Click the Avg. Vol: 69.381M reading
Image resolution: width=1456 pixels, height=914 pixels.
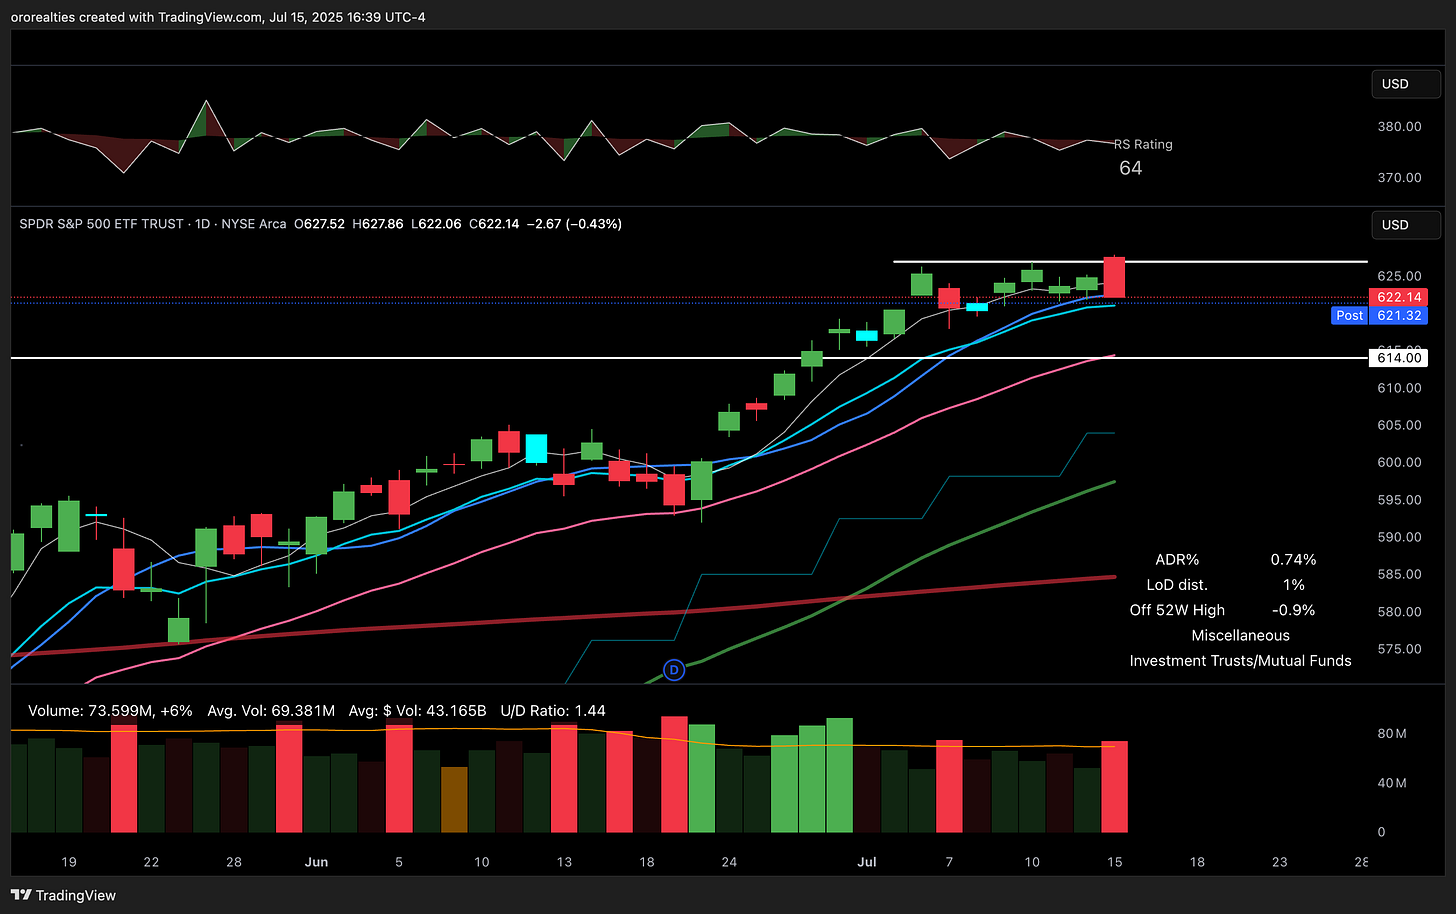tap(271, 710)
